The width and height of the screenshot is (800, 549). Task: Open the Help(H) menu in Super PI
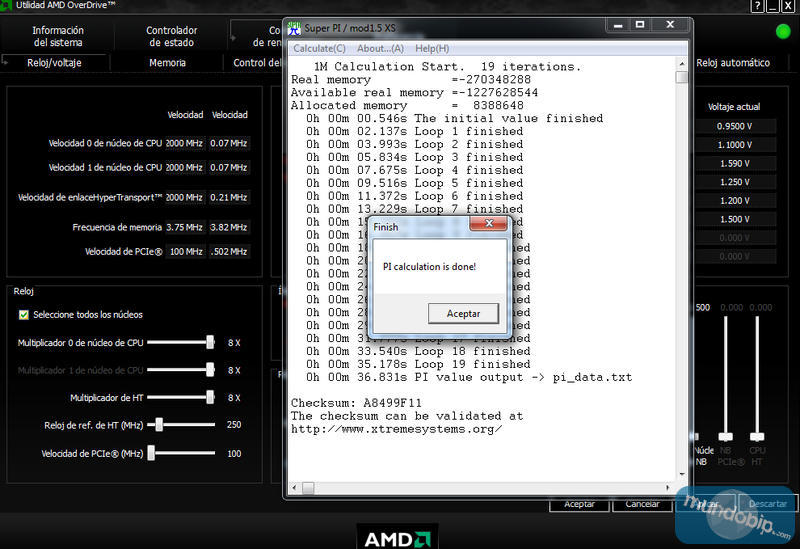coord(432,48)
